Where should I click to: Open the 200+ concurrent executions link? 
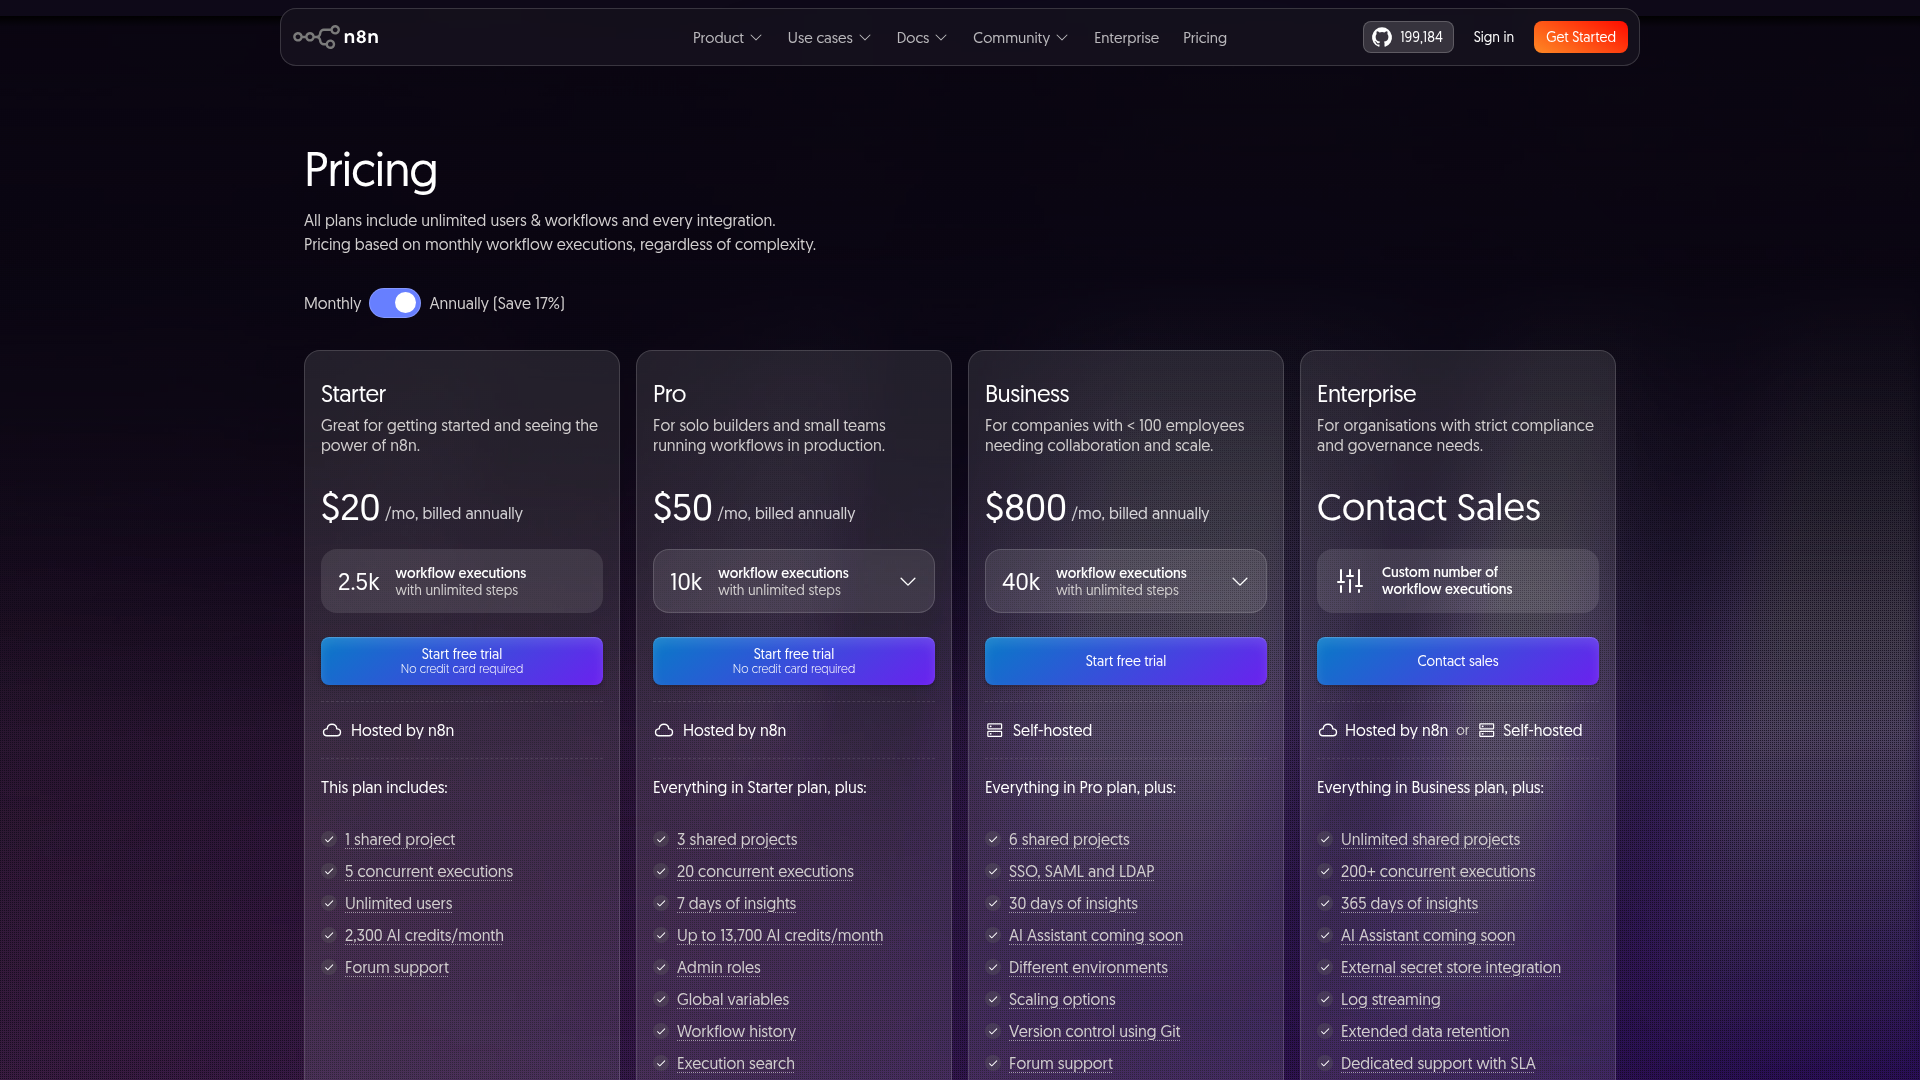[1438, 871]
